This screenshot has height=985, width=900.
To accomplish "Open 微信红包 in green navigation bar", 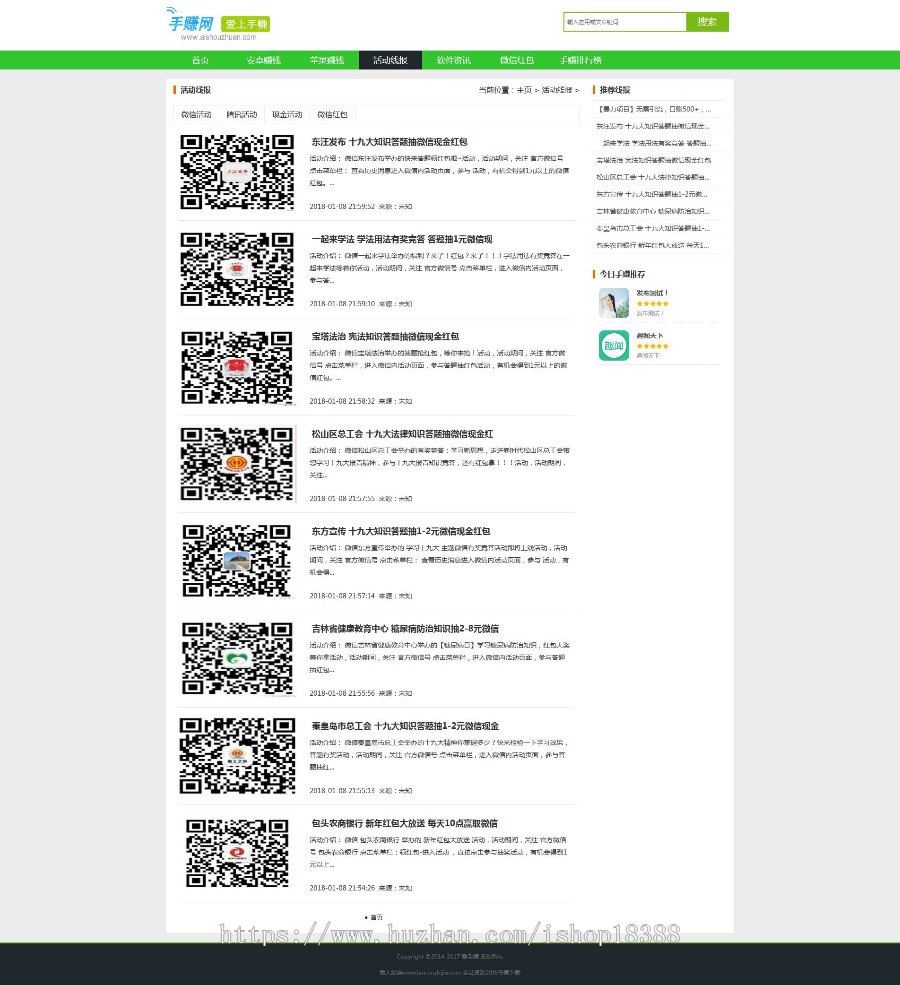I will point(516,60).
